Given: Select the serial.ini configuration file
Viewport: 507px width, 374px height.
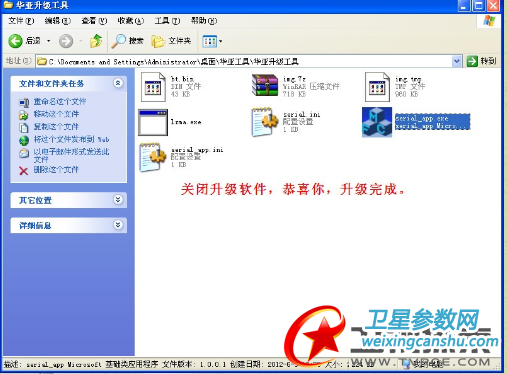Looking at the screenshot, I should point(265,122).
